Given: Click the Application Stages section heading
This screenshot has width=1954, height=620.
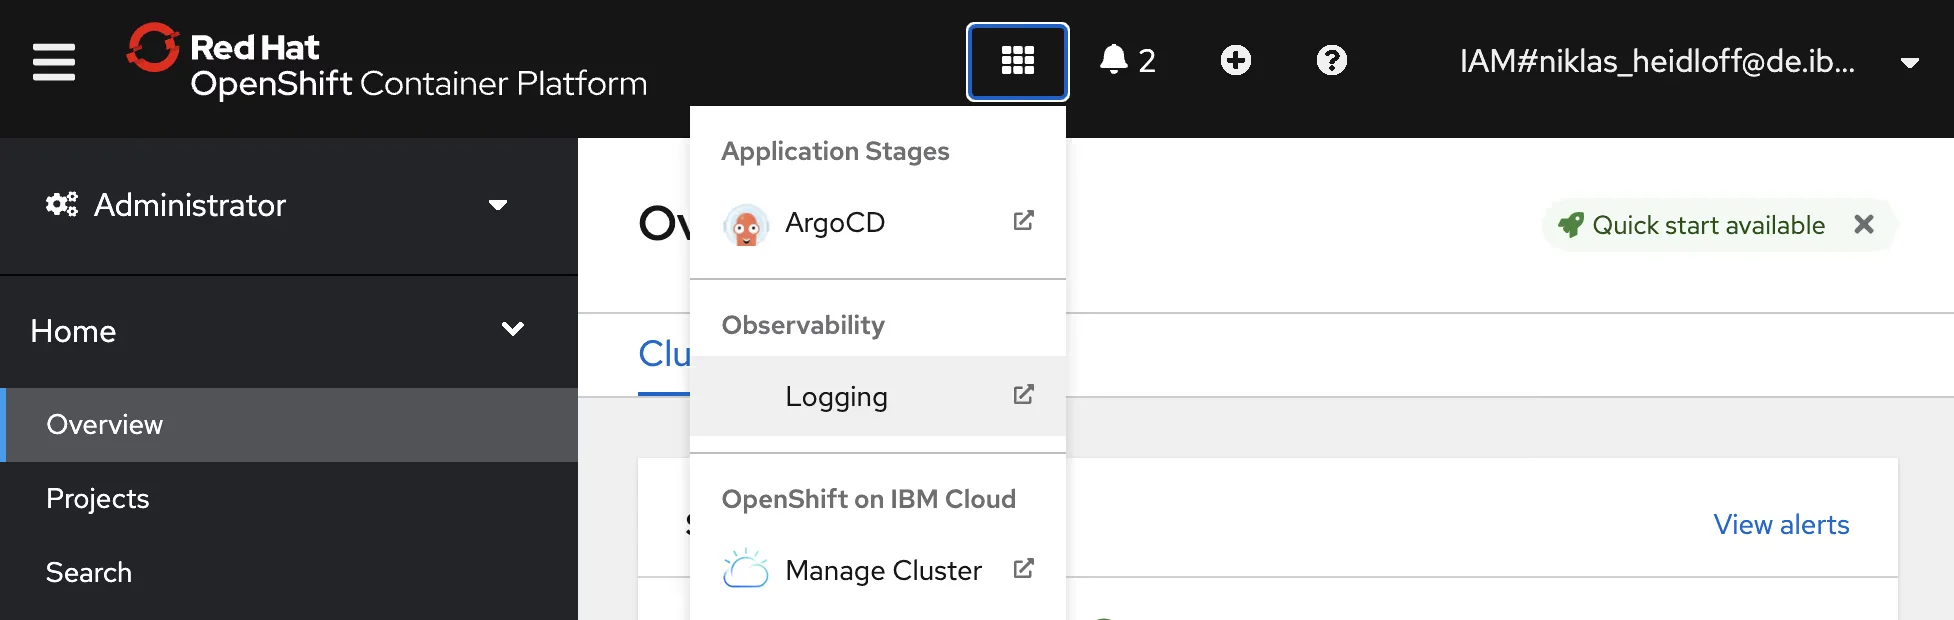Looking at the screenshot, I should pyautogui.click(x=835, y=152).
